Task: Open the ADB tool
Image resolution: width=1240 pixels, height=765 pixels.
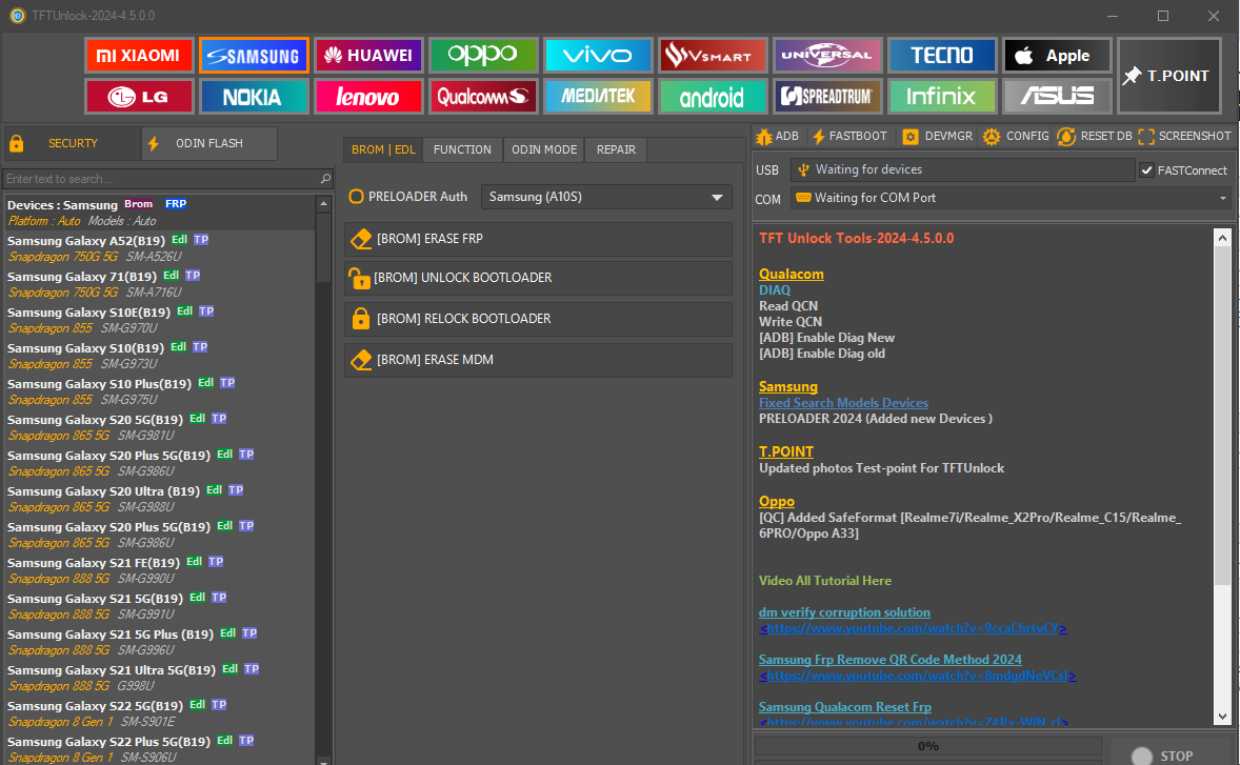Action: click(778, 136)
